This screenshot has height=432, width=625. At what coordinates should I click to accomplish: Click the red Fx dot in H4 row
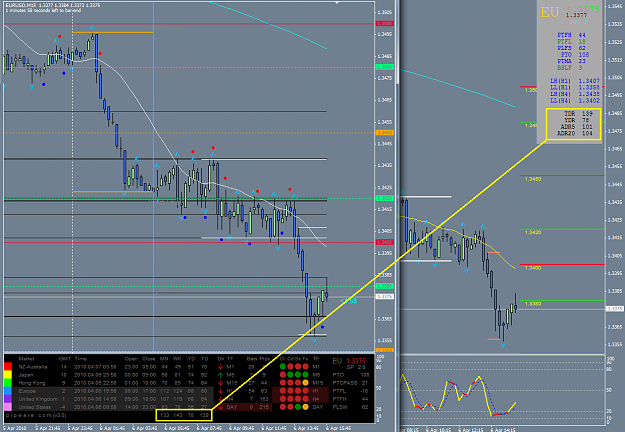tap(305, 399)
